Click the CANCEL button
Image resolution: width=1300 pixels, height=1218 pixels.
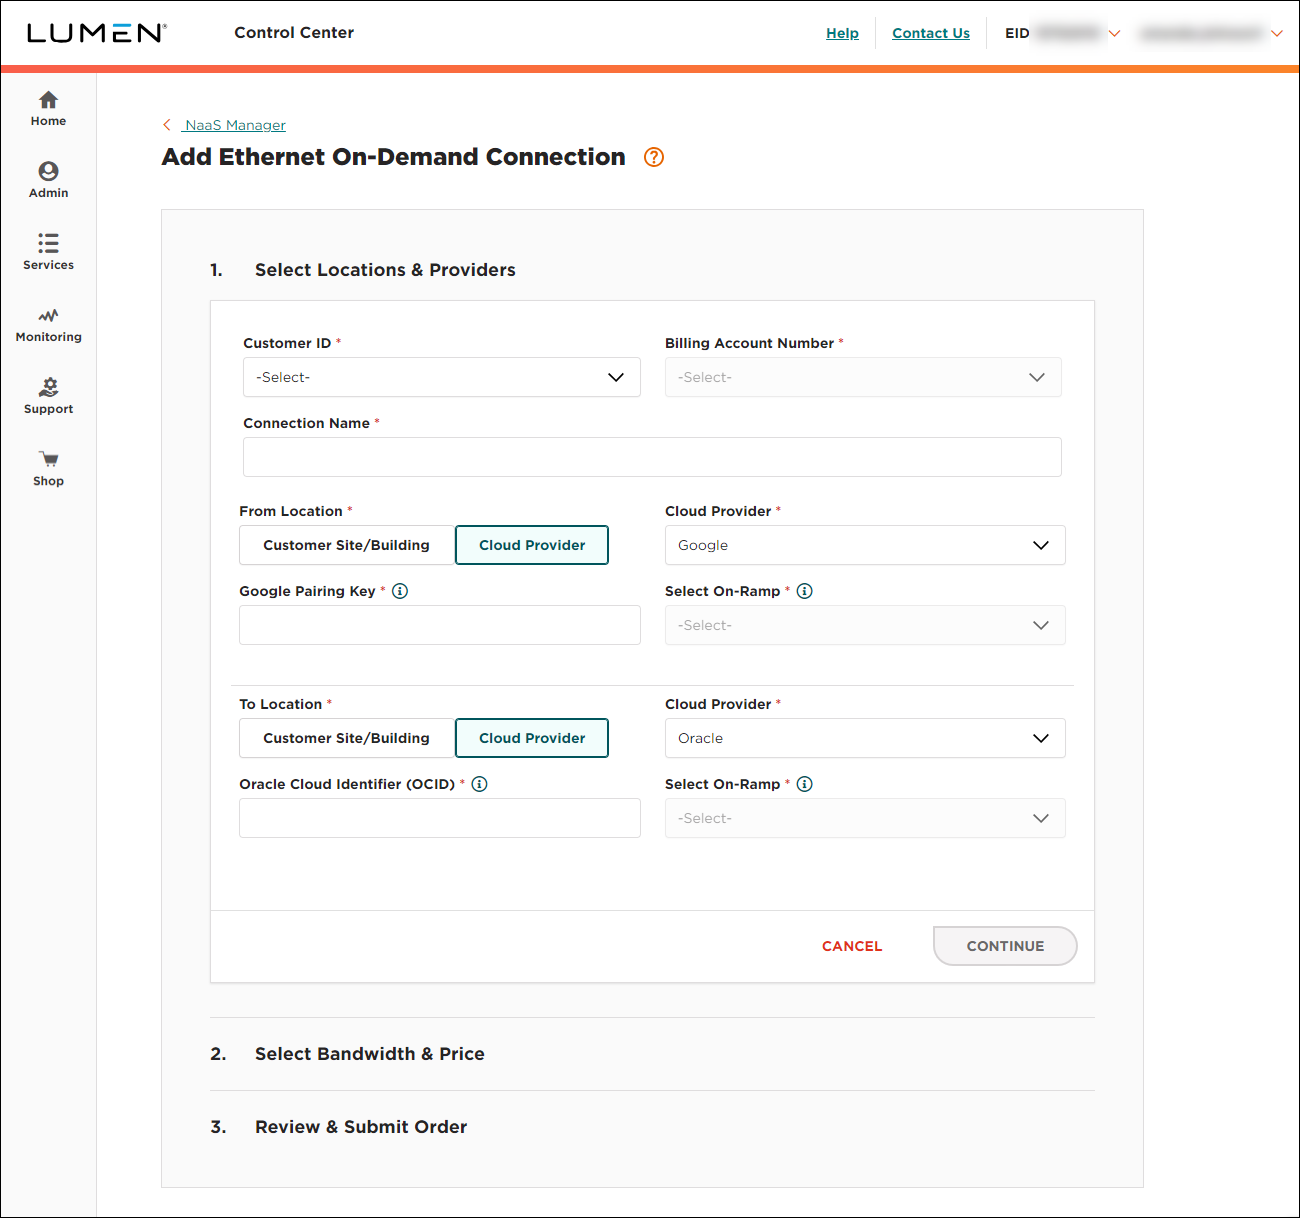852,946
